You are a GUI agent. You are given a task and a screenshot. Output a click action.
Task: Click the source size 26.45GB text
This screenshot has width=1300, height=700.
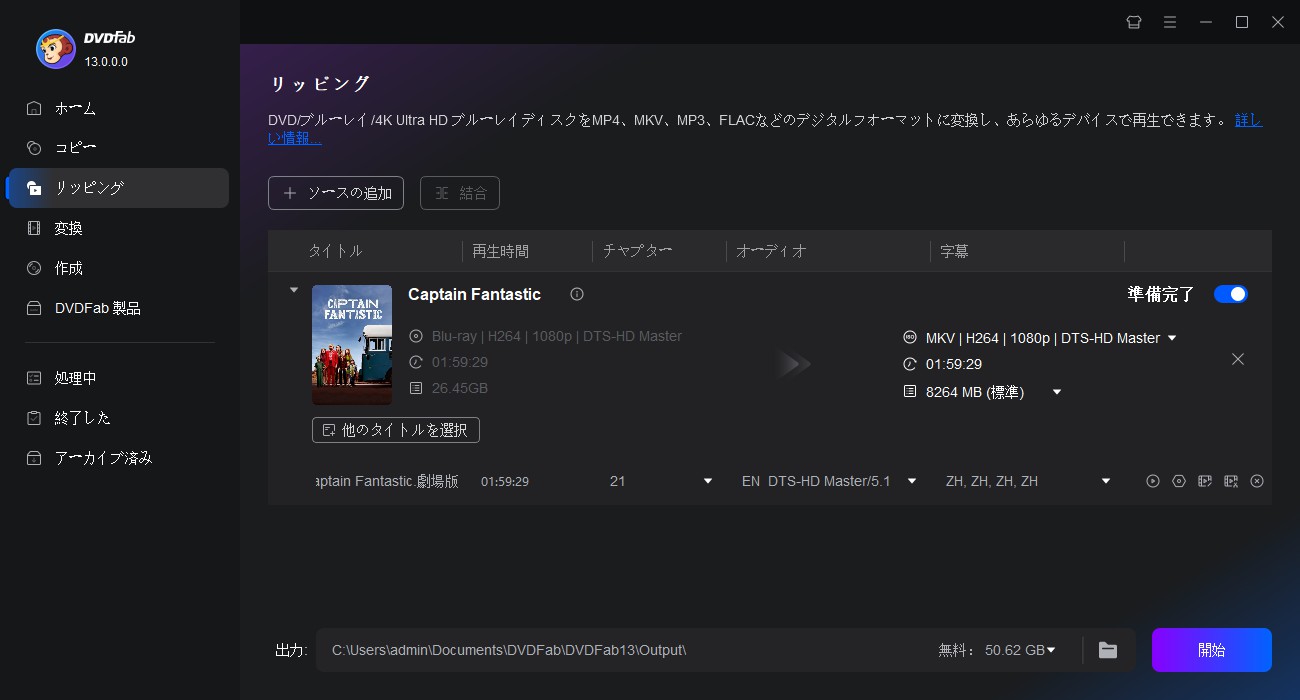[460, 388]
